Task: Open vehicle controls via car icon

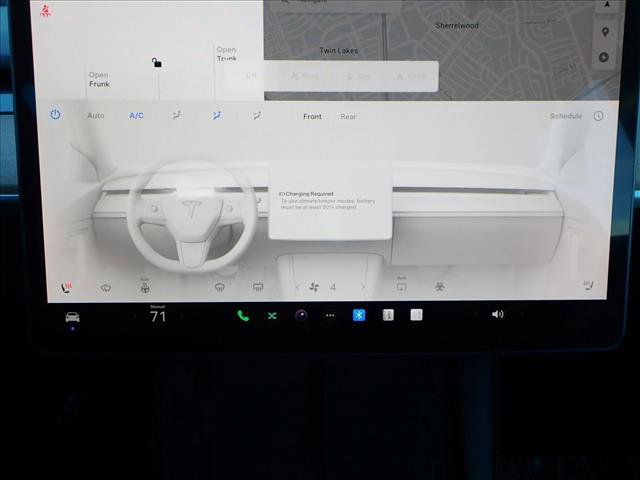Action: pyautogui.click(x=72, y=317)
